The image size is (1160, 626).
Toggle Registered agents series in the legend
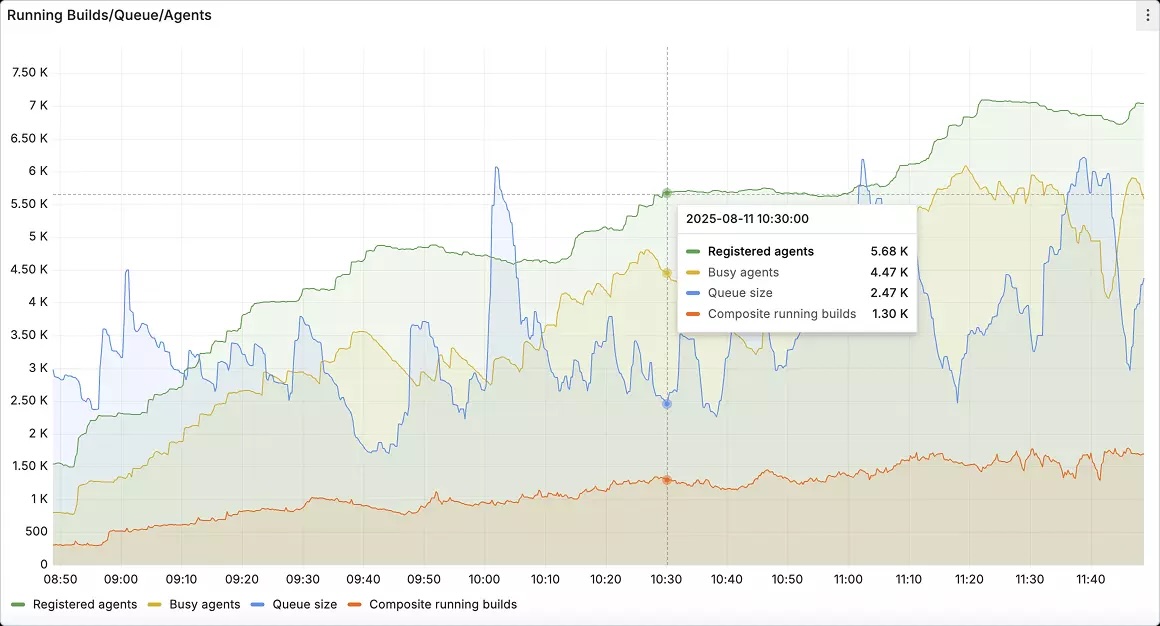pos(84,604)
